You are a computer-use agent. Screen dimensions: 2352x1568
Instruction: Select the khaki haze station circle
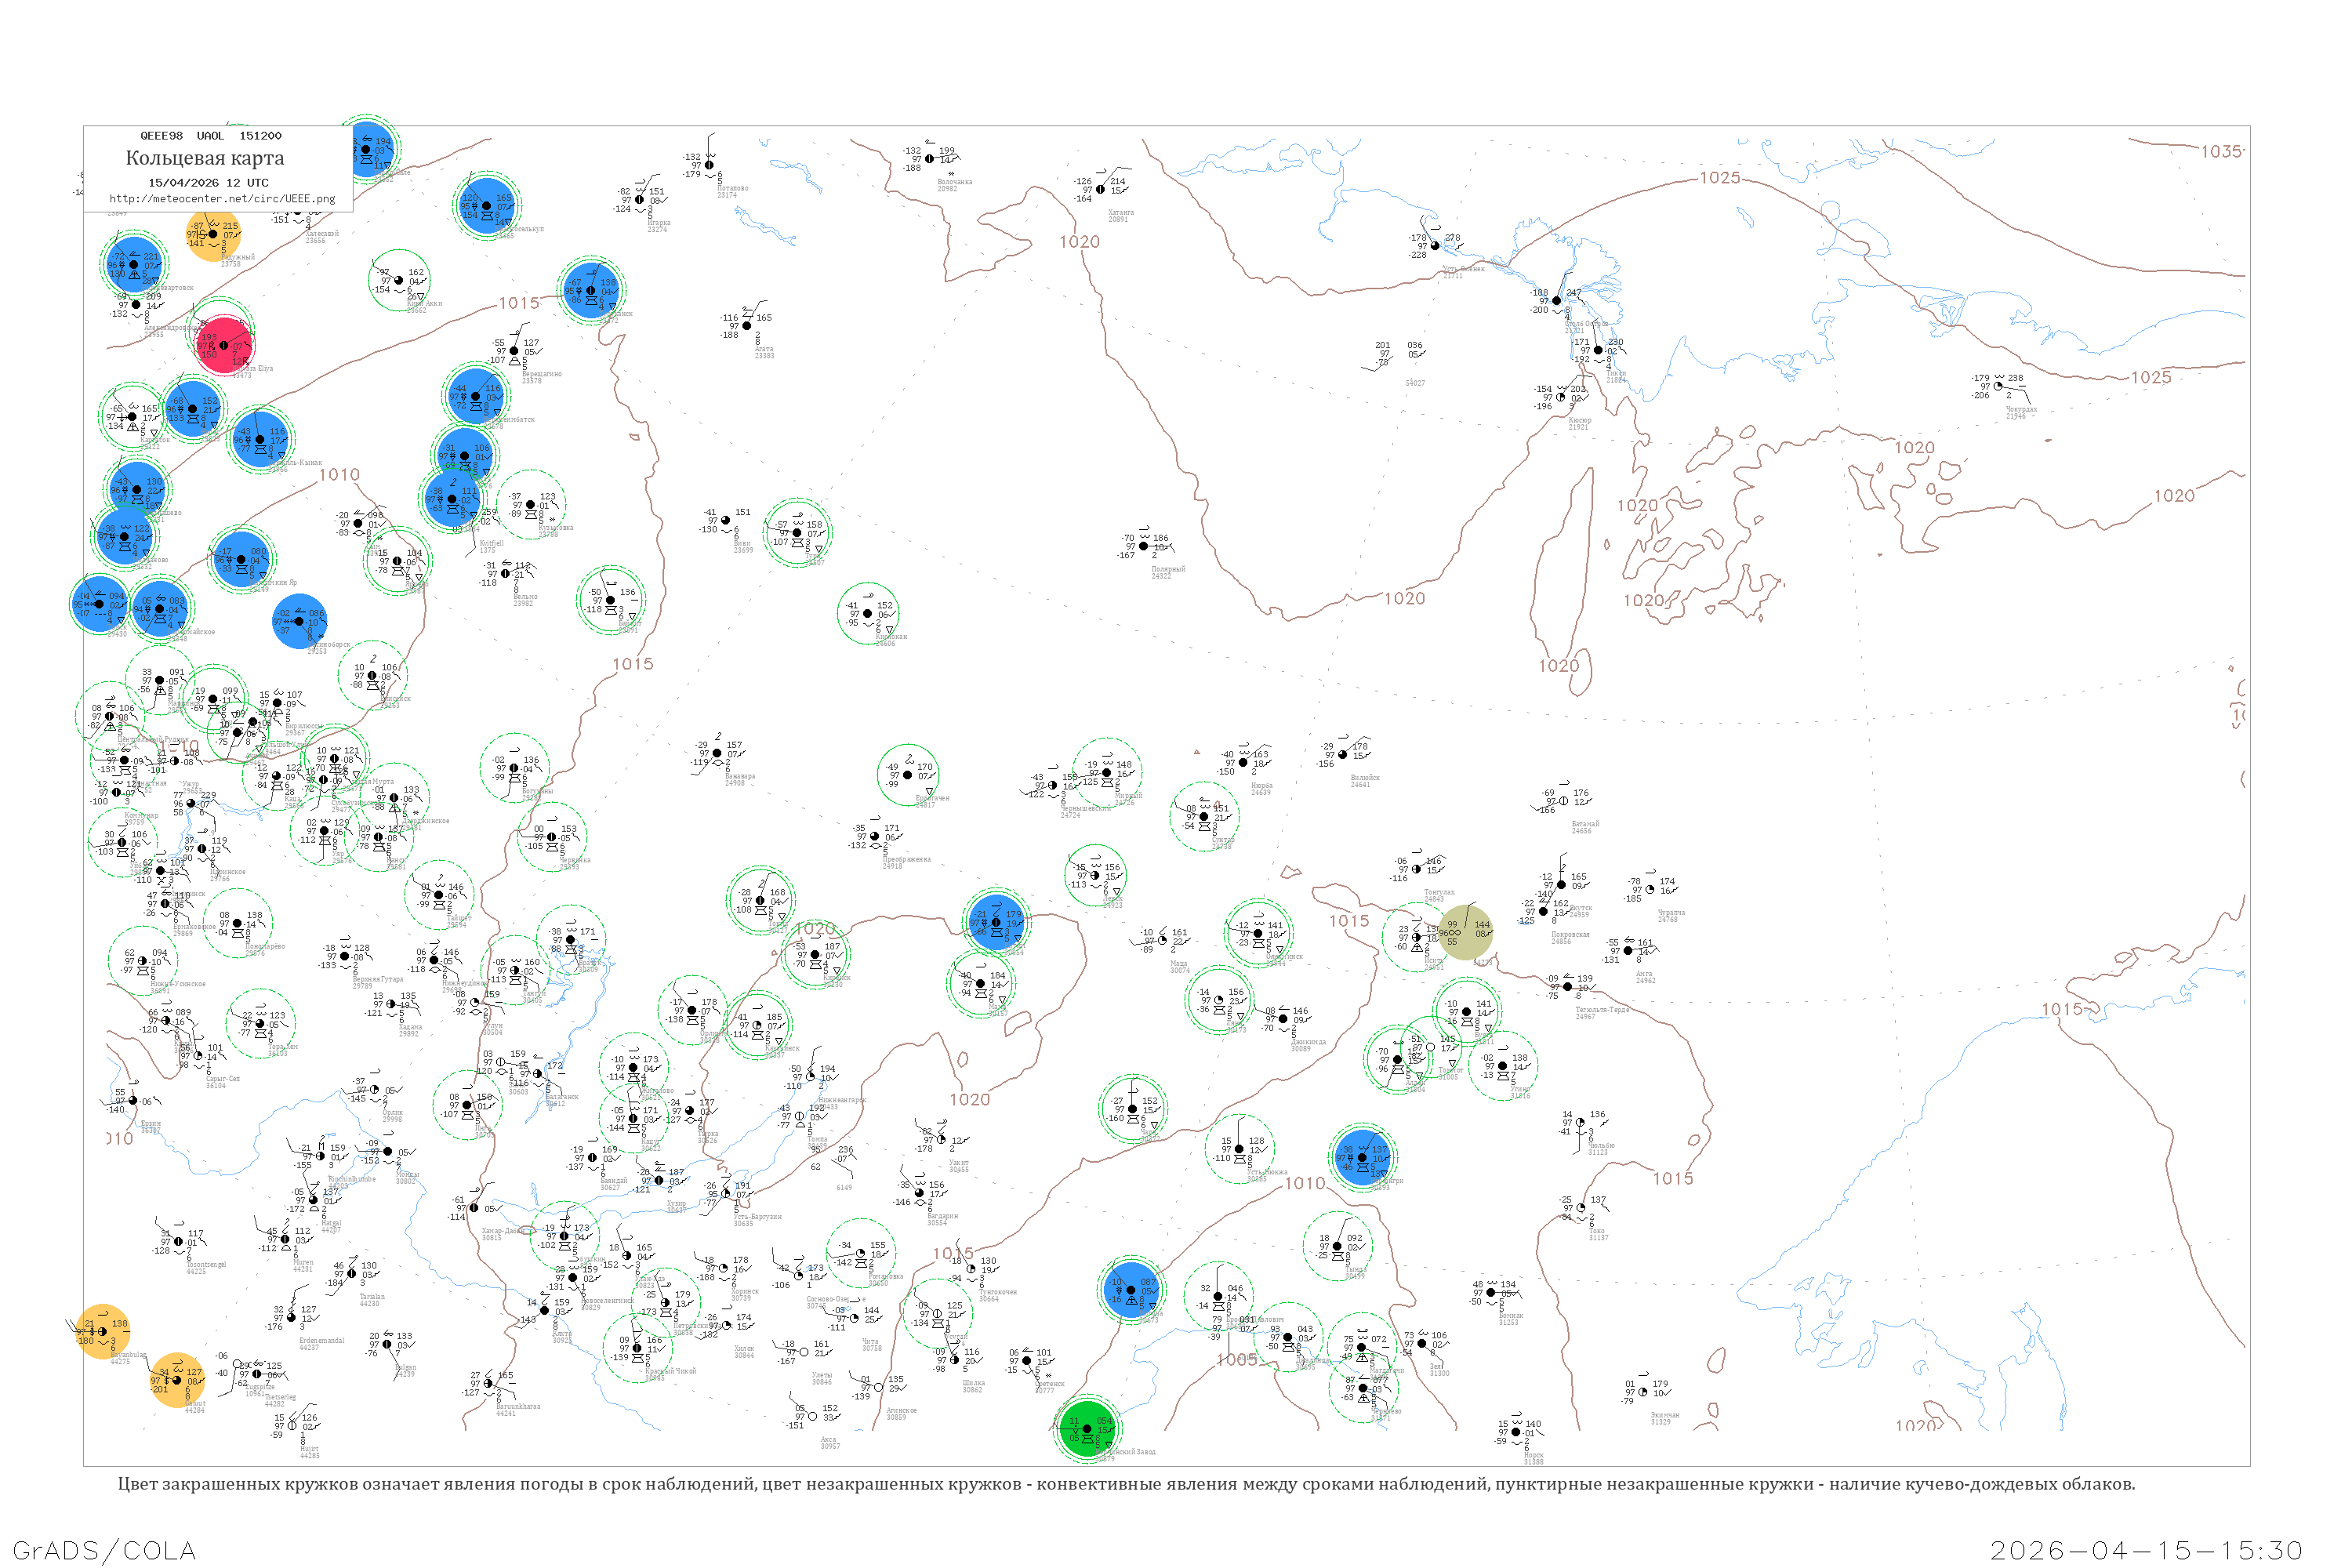click(1465, 932)
